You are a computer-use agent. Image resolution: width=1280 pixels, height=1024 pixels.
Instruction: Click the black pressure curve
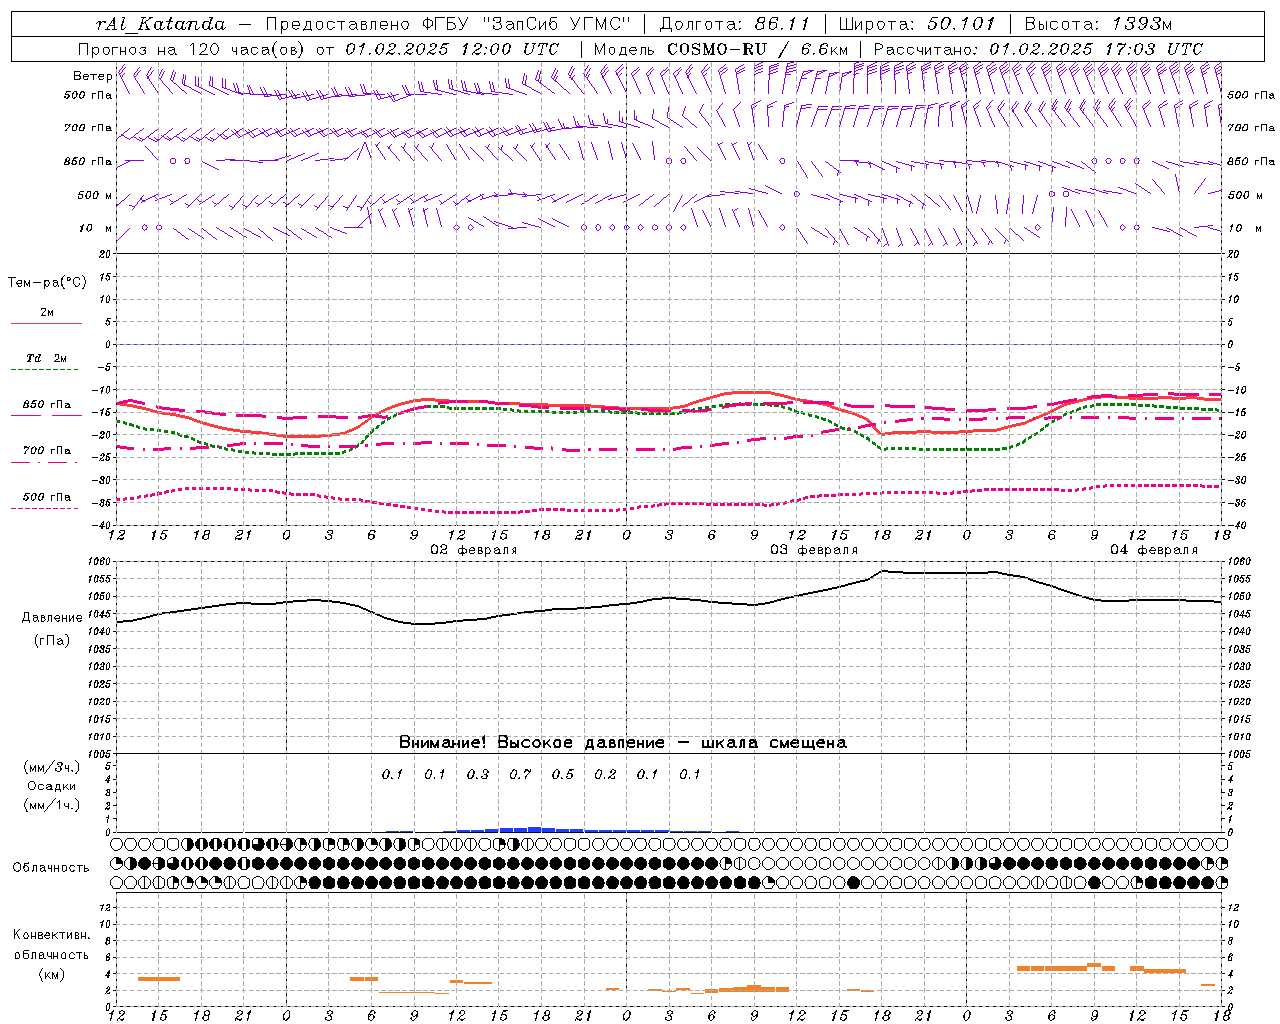click(670, 598)
